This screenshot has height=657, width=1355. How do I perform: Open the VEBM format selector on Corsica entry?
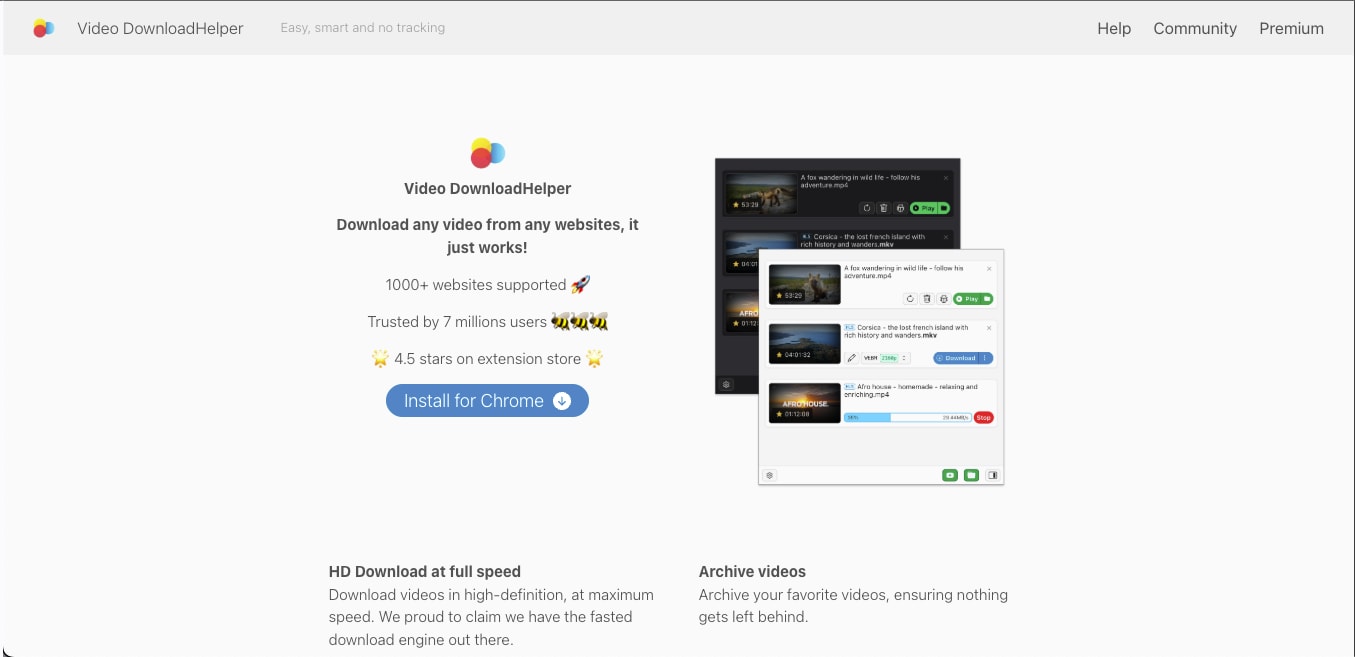tap(870, 358)
